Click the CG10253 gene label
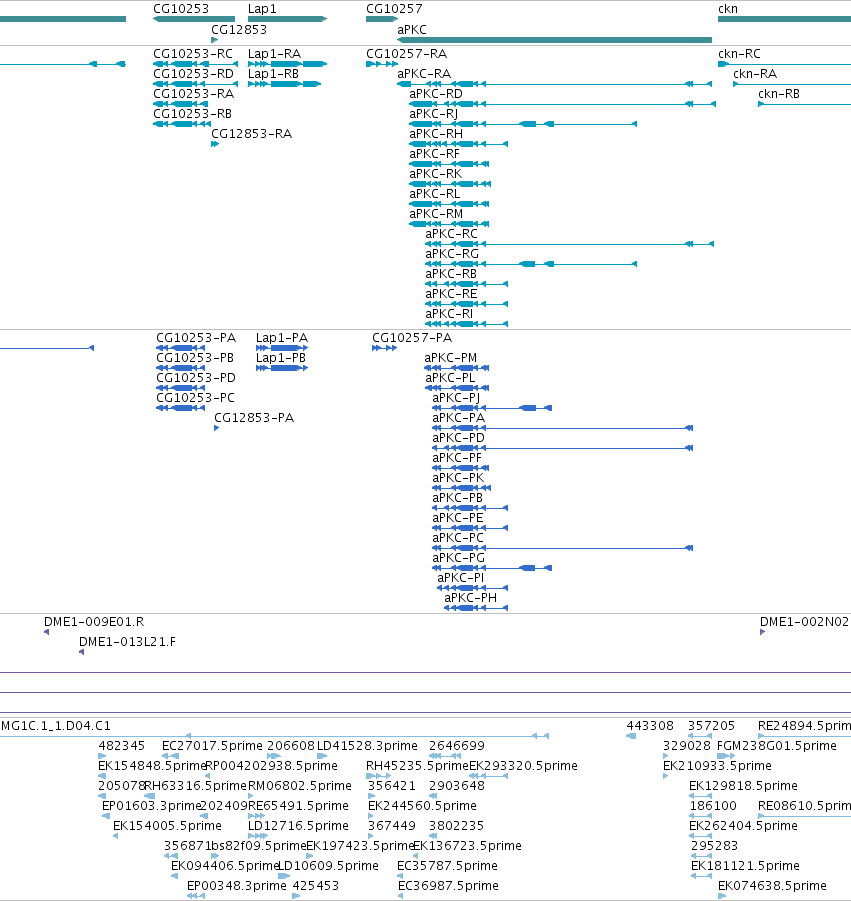The width and height of the screenshot is (851, 901). 181,9
